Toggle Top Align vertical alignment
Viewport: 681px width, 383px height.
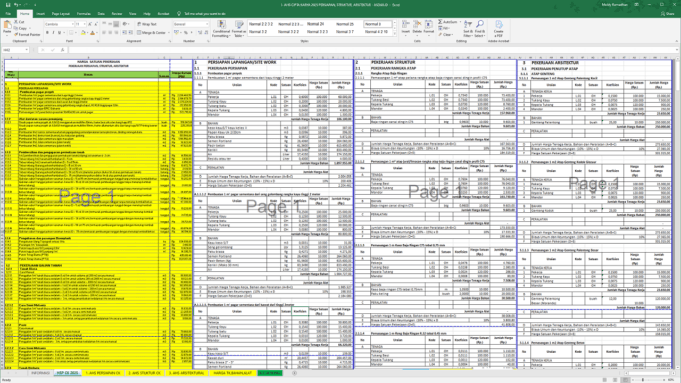pyautogui.click(x=104, y=24)
